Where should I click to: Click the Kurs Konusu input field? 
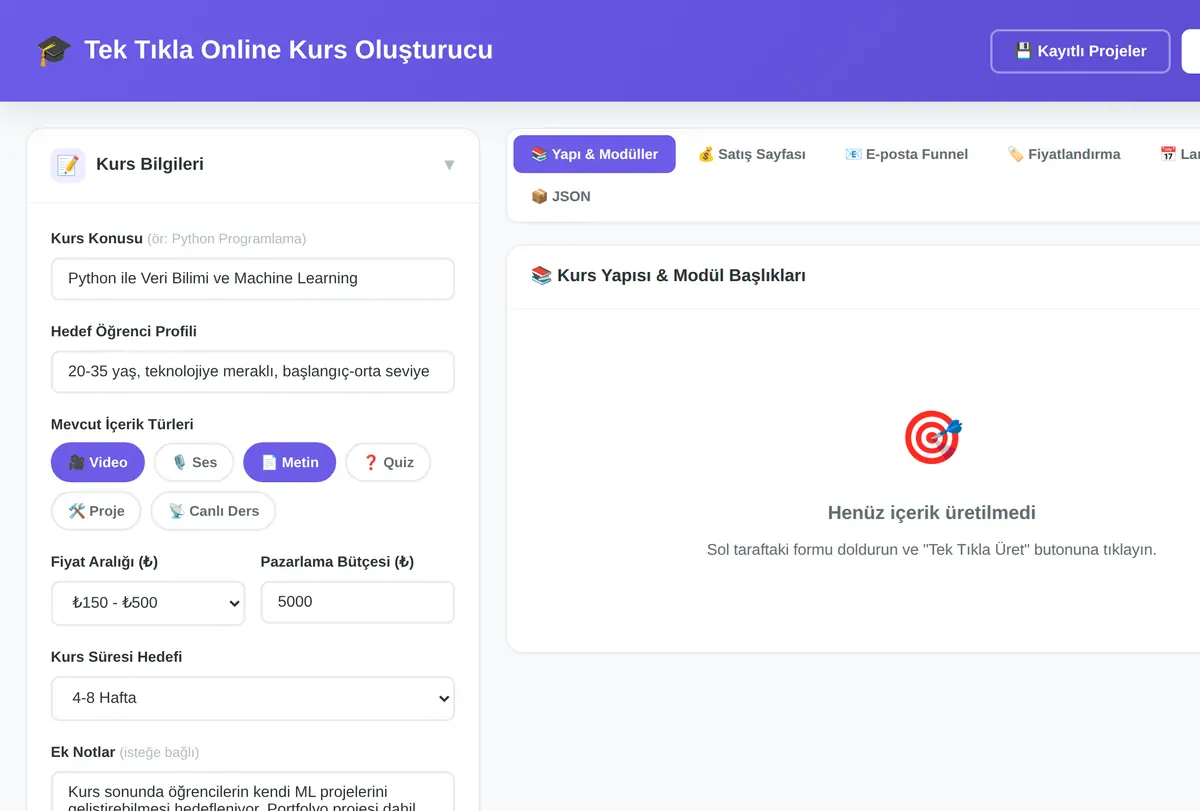pos(253,279)
